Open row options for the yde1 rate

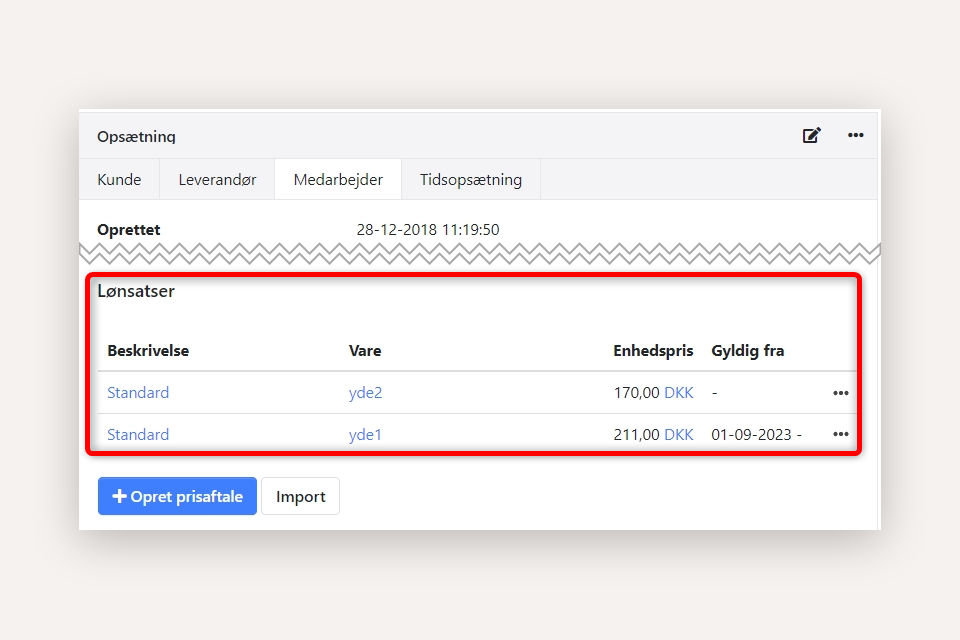point(840,435)
